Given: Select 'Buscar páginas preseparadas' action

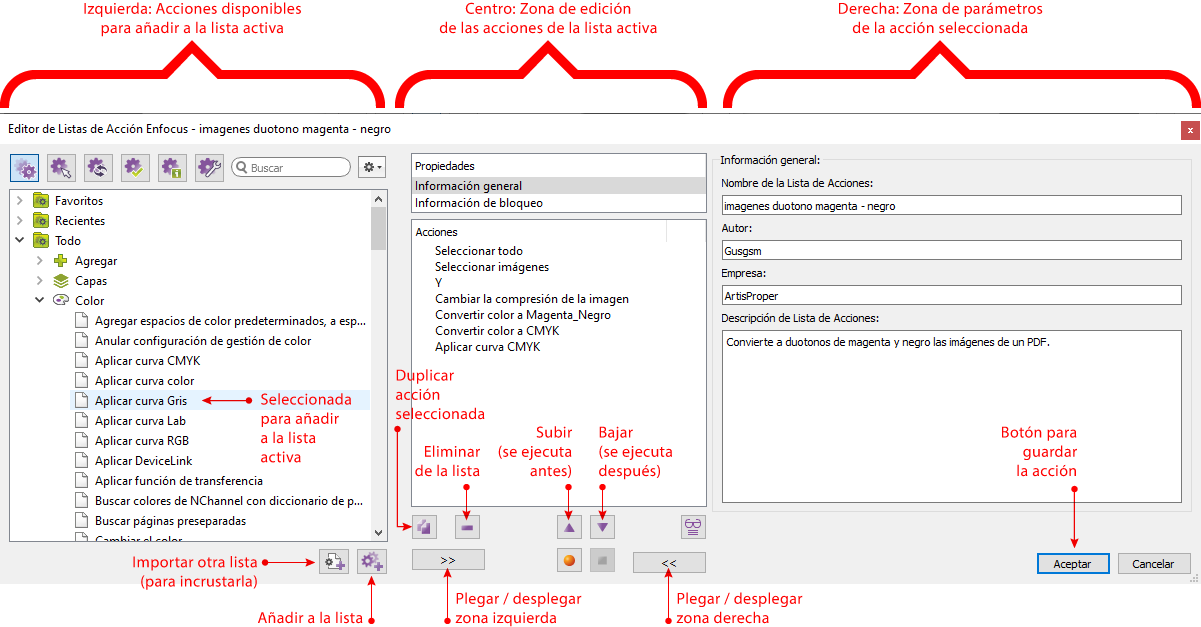Looking at the screenshot, I should tap(170, 521).
